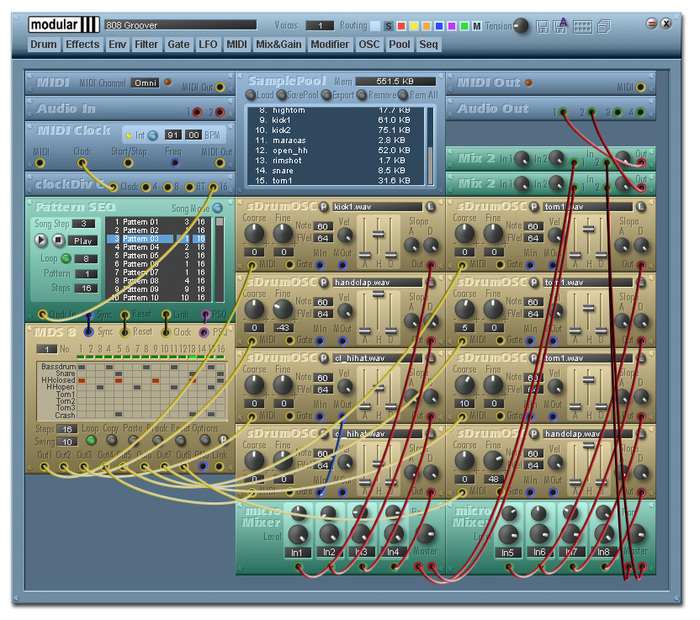Open the Modifier module menu
This screenshot has width=700, height=620.
pyautogui.click(x=330, y=45)
